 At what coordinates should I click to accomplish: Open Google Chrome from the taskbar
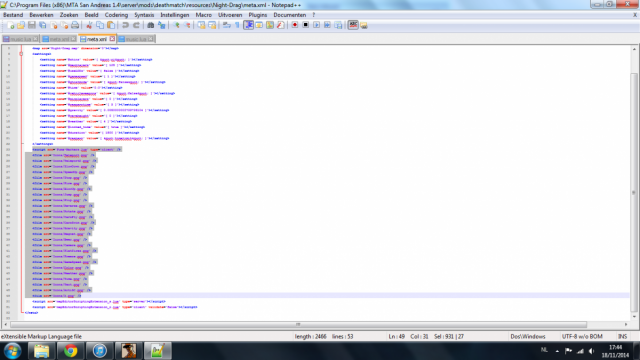tap(70, 351)
